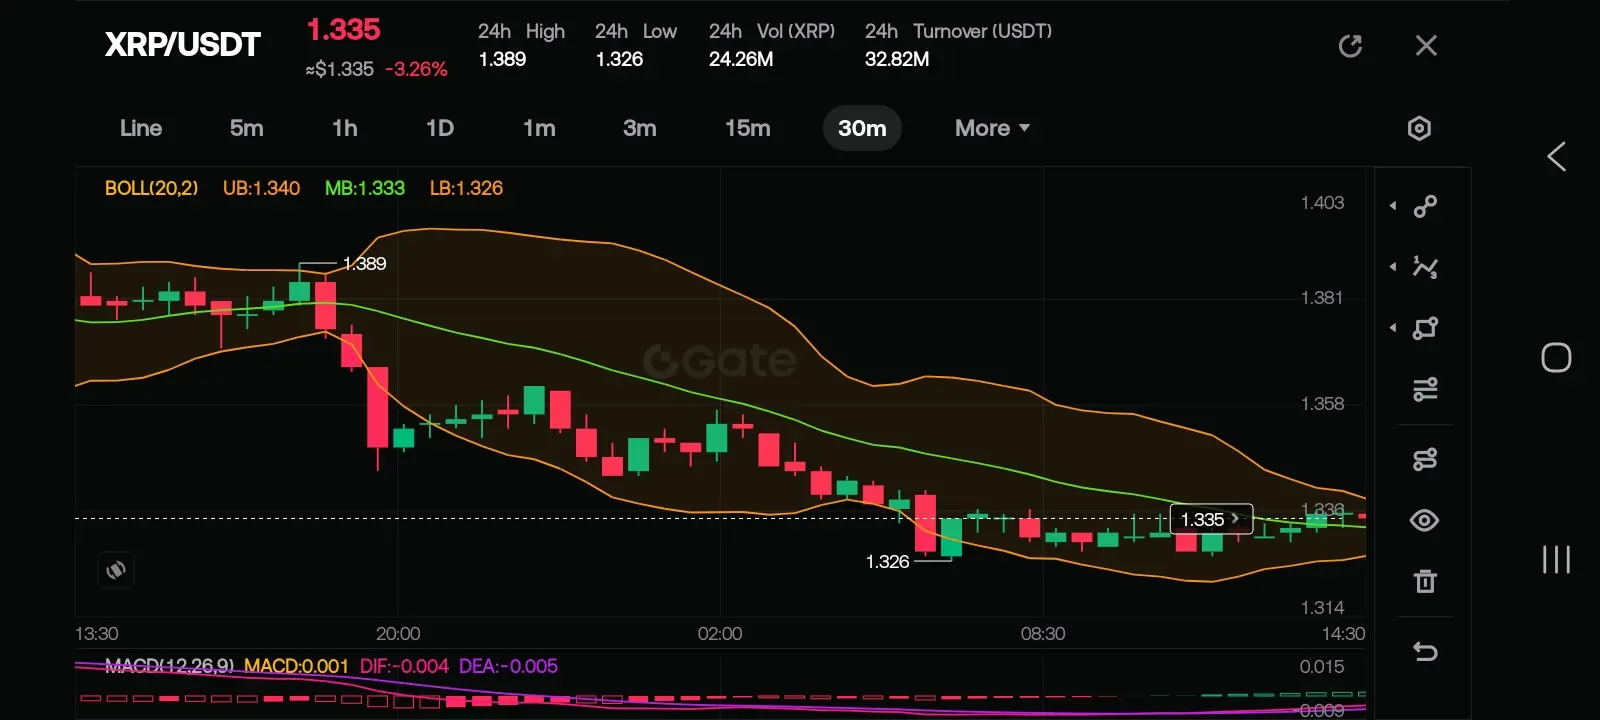The height and width of the screenshot is (720, 1600).
Task: Open the More timeframes dropdown
Action: 992,128
